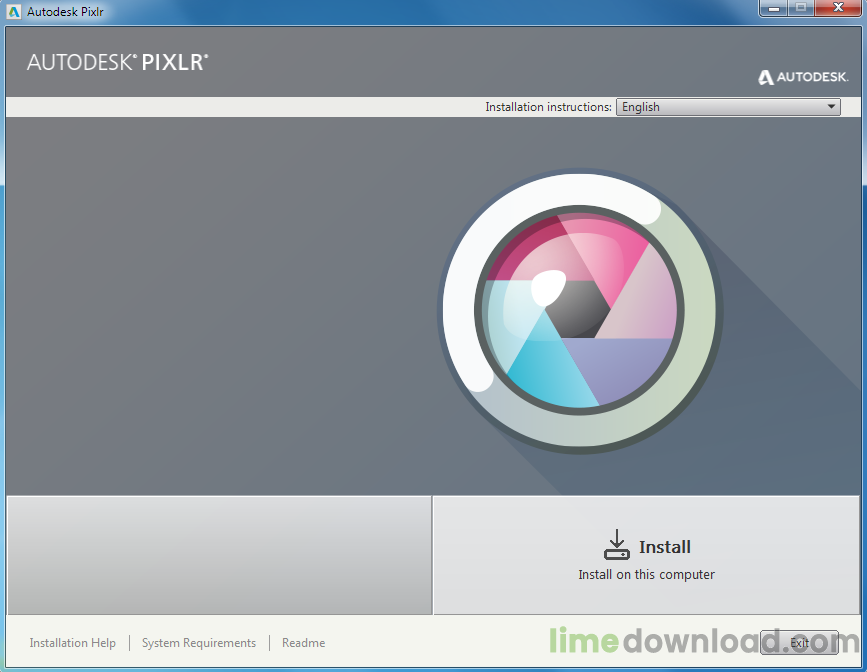The image size is (867, 672).
Task: Click the AUTODESK PIXLR heading text
Action: 118,62
